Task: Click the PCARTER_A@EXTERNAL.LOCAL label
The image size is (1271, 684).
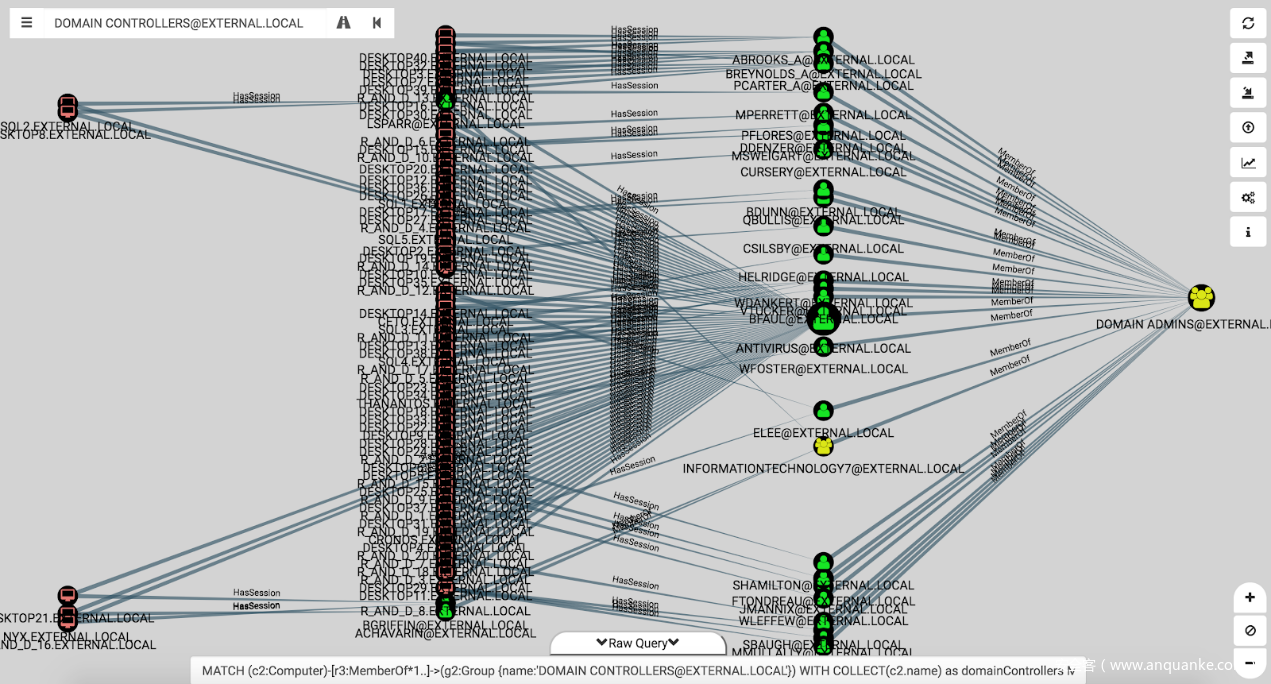Action: pos(824,86)
